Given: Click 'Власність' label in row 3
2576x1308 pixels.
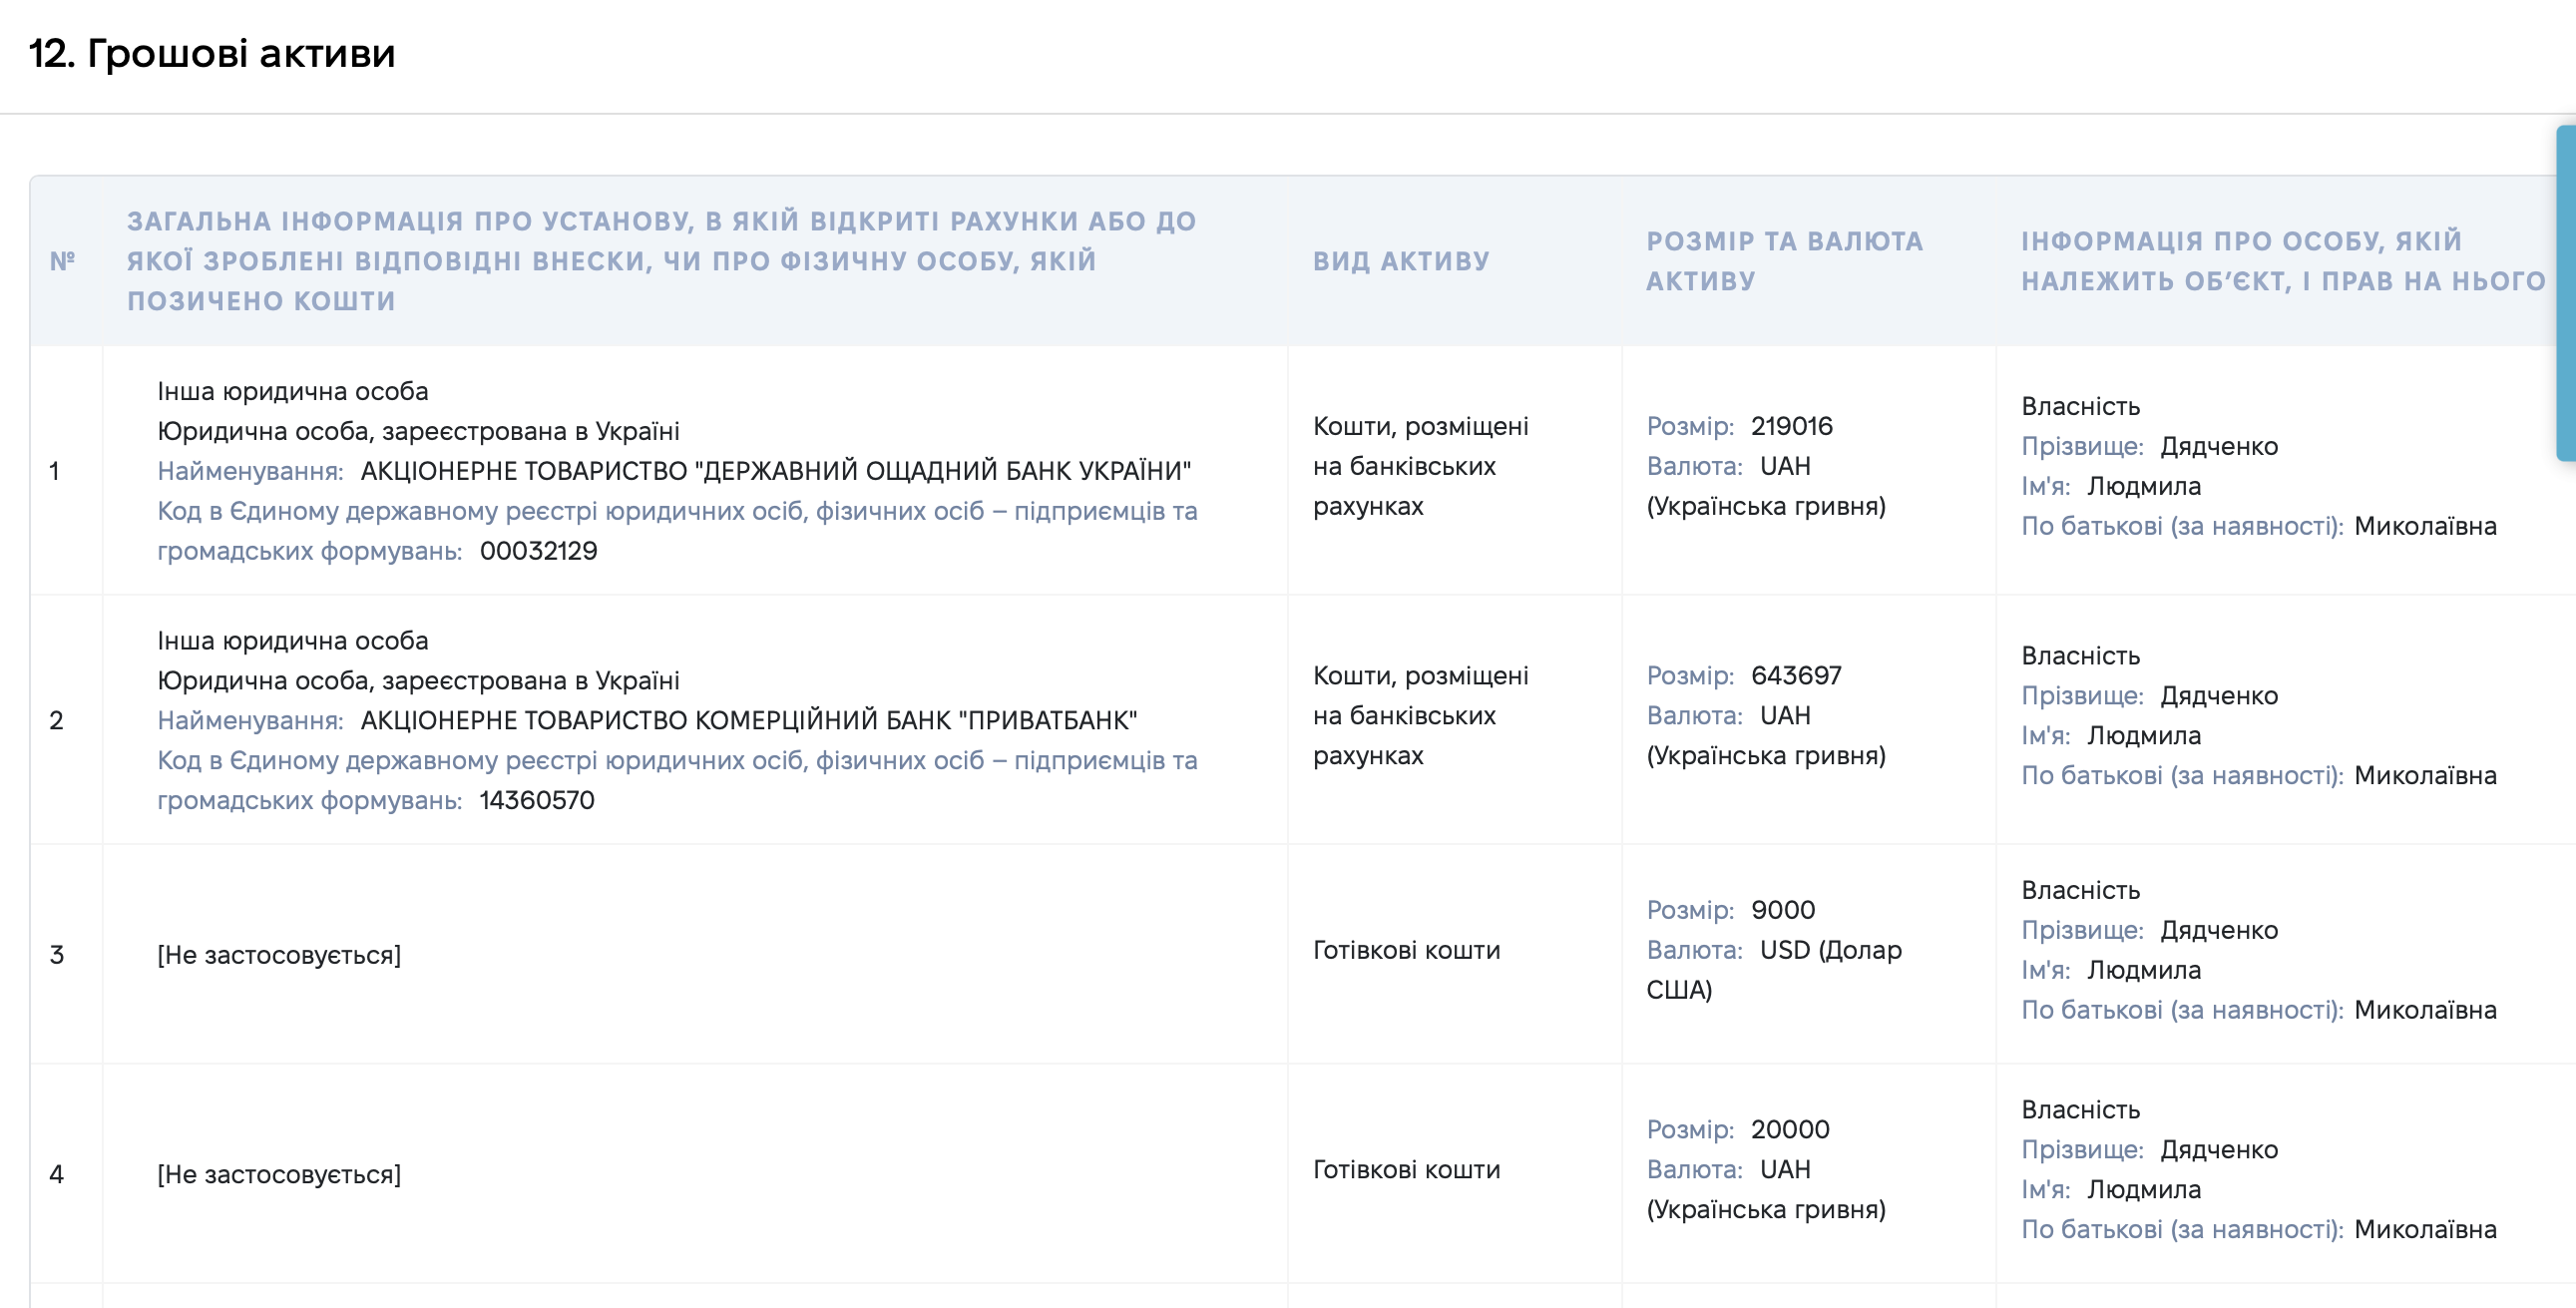Looking at the screenshot, I should [x=2080, y=890].
